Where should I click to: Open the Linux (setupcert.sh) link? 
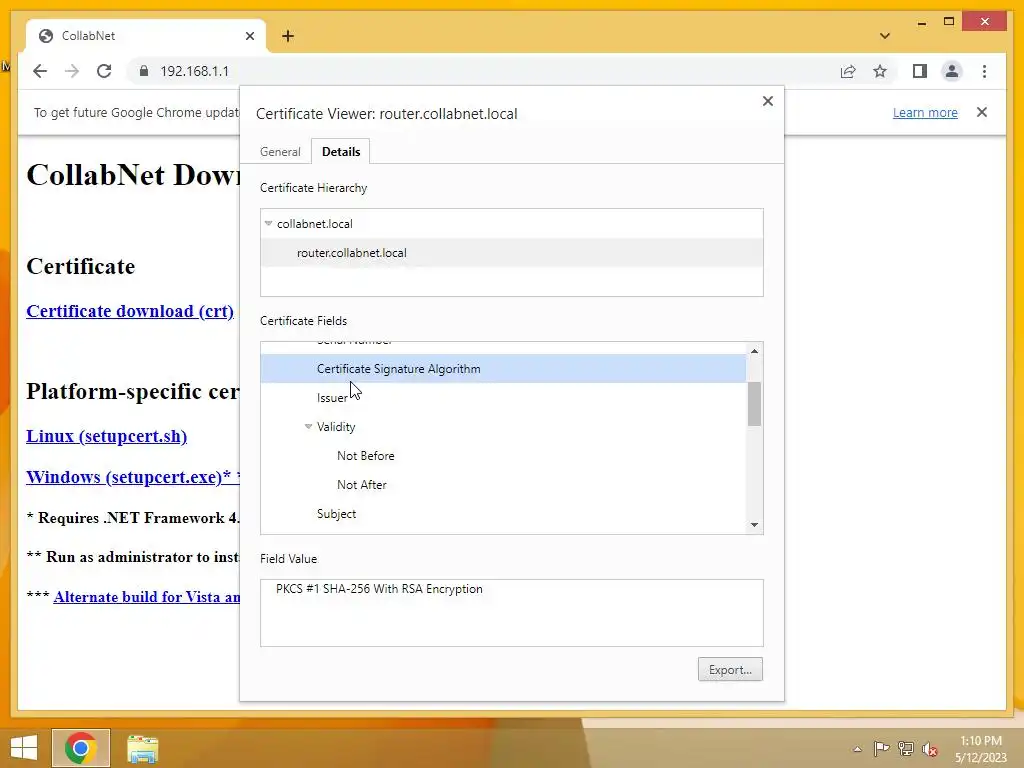(x=106, y=436)
